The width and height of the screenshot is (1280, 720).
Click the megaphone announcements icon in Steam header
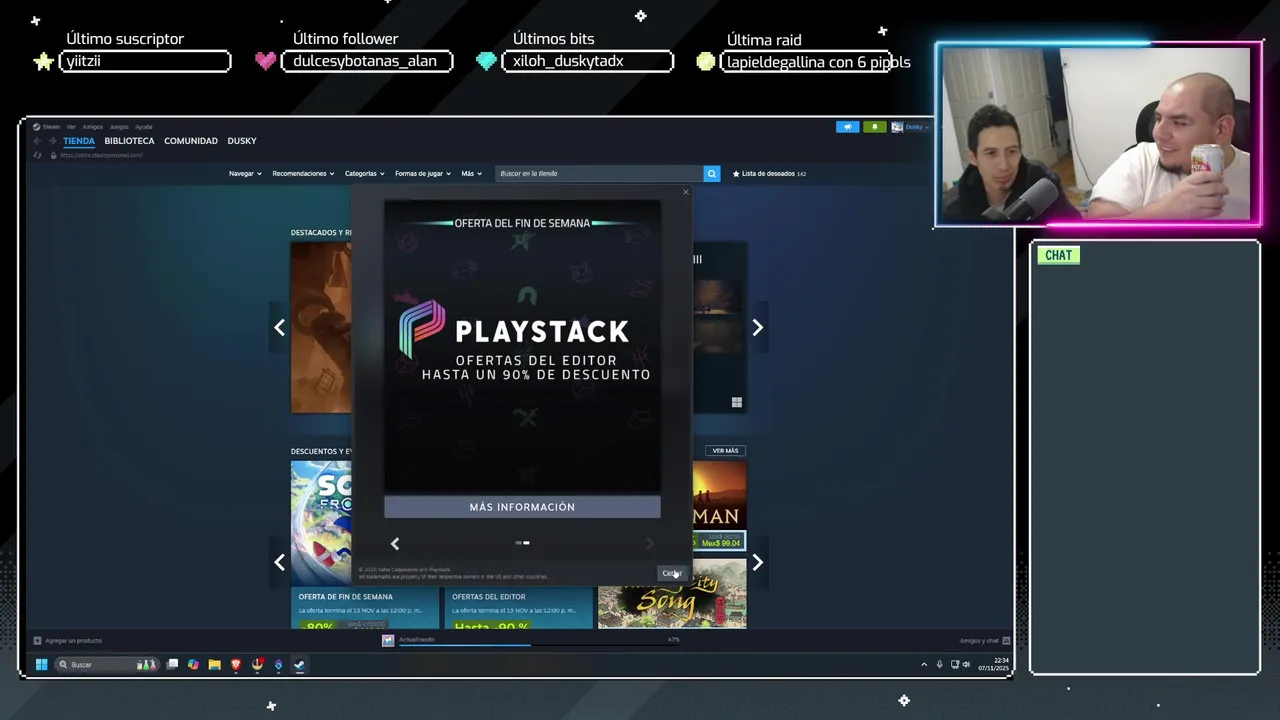[847, 127]
